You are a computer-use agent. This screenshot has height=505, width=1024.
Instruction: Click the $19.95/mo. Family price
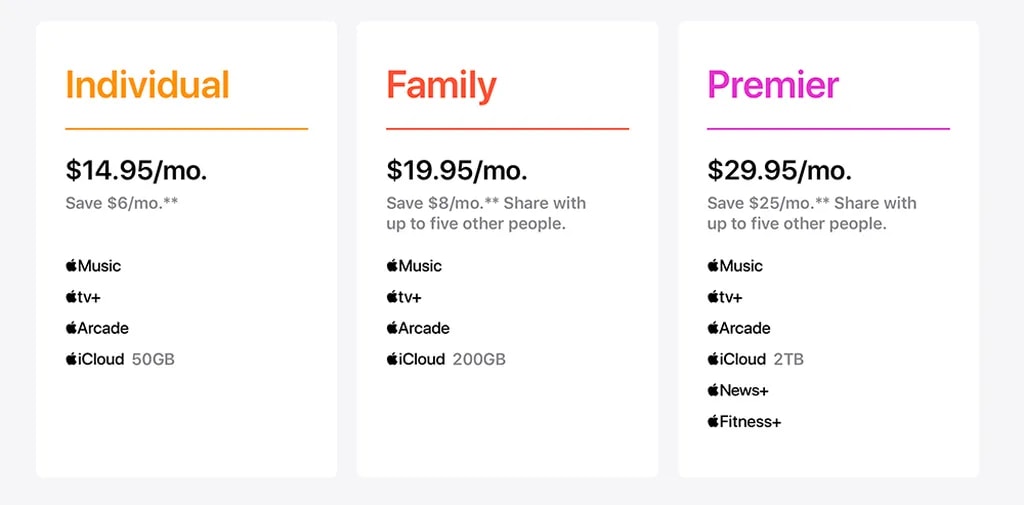(x=457, y=170)
